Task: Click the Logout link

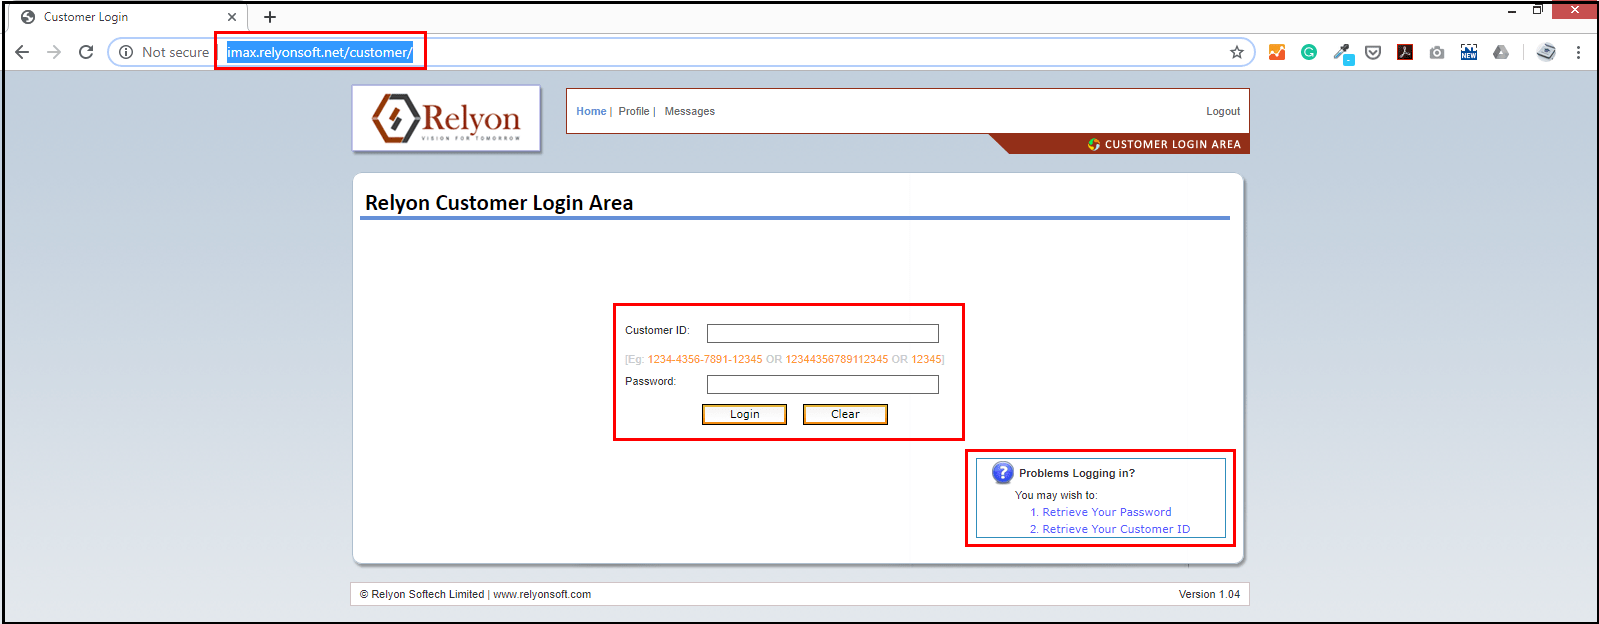Action: coord(1223,111)
